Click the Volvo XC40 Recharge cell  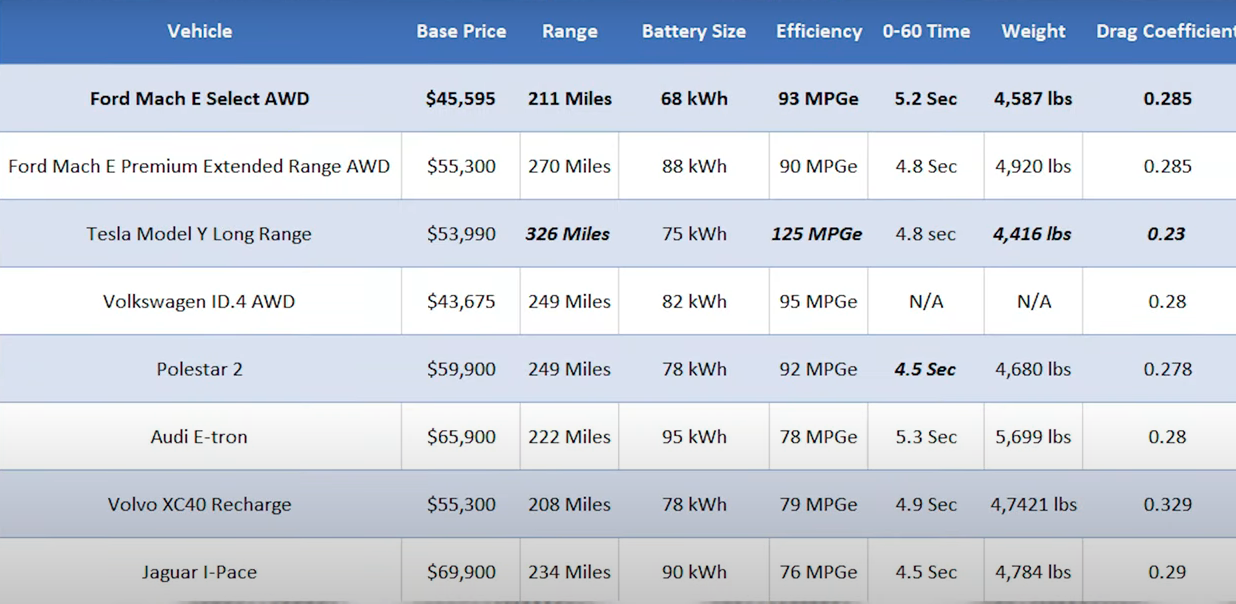(199, 505)
